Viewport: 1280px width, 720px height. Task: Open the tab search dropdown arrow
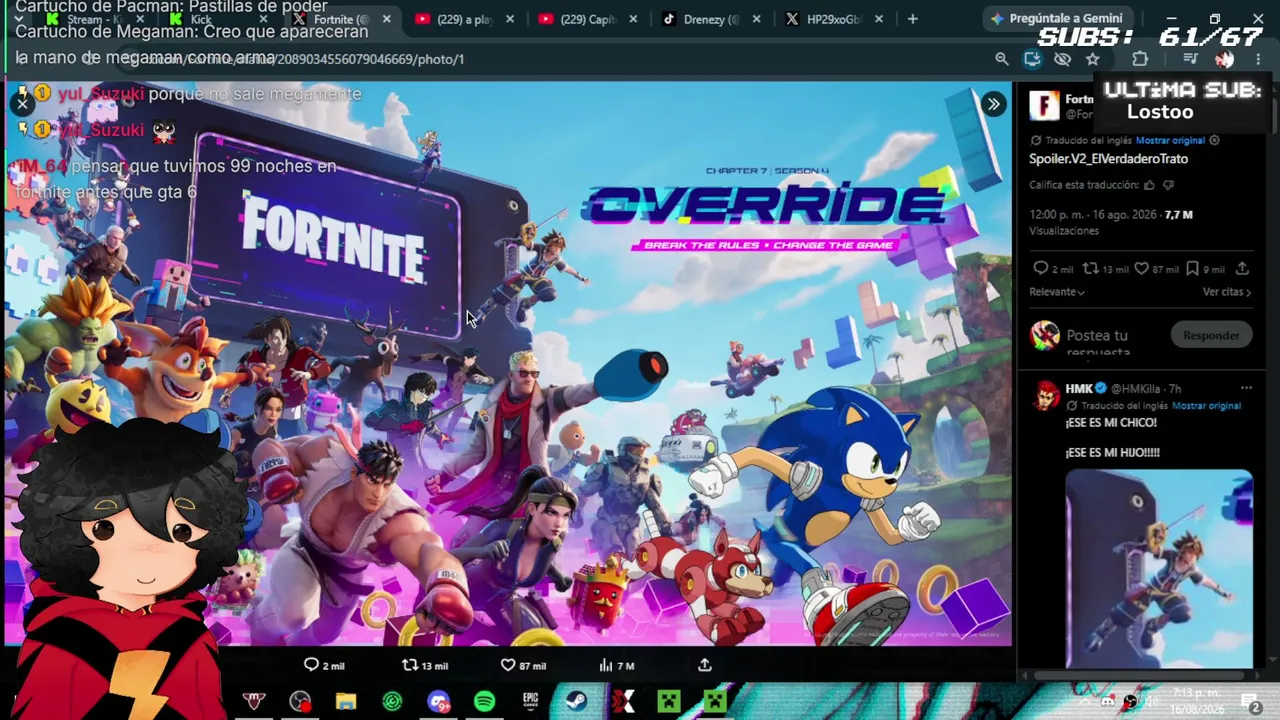19,19
